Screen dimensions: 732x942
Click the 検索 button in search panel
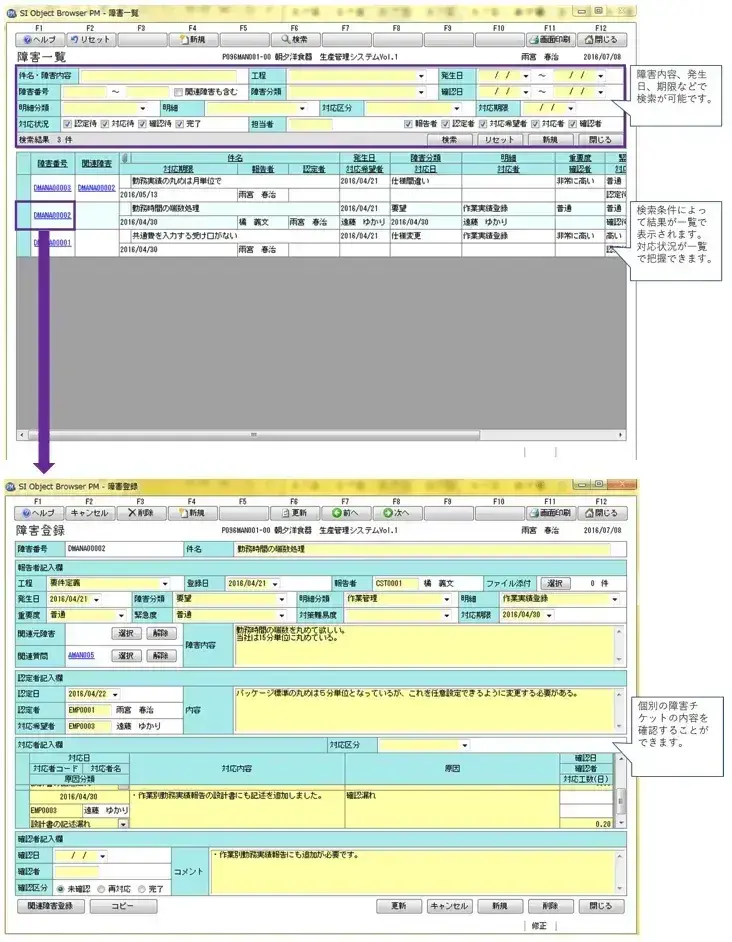click(x=449, y=139)
